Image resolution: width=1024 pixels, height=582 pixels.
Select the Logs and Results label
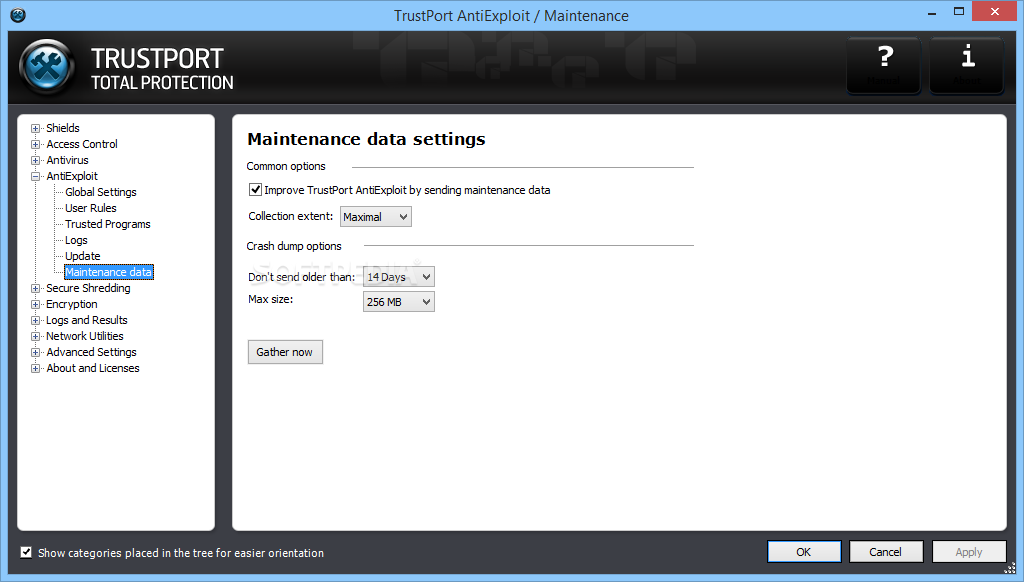click(86, 320)
